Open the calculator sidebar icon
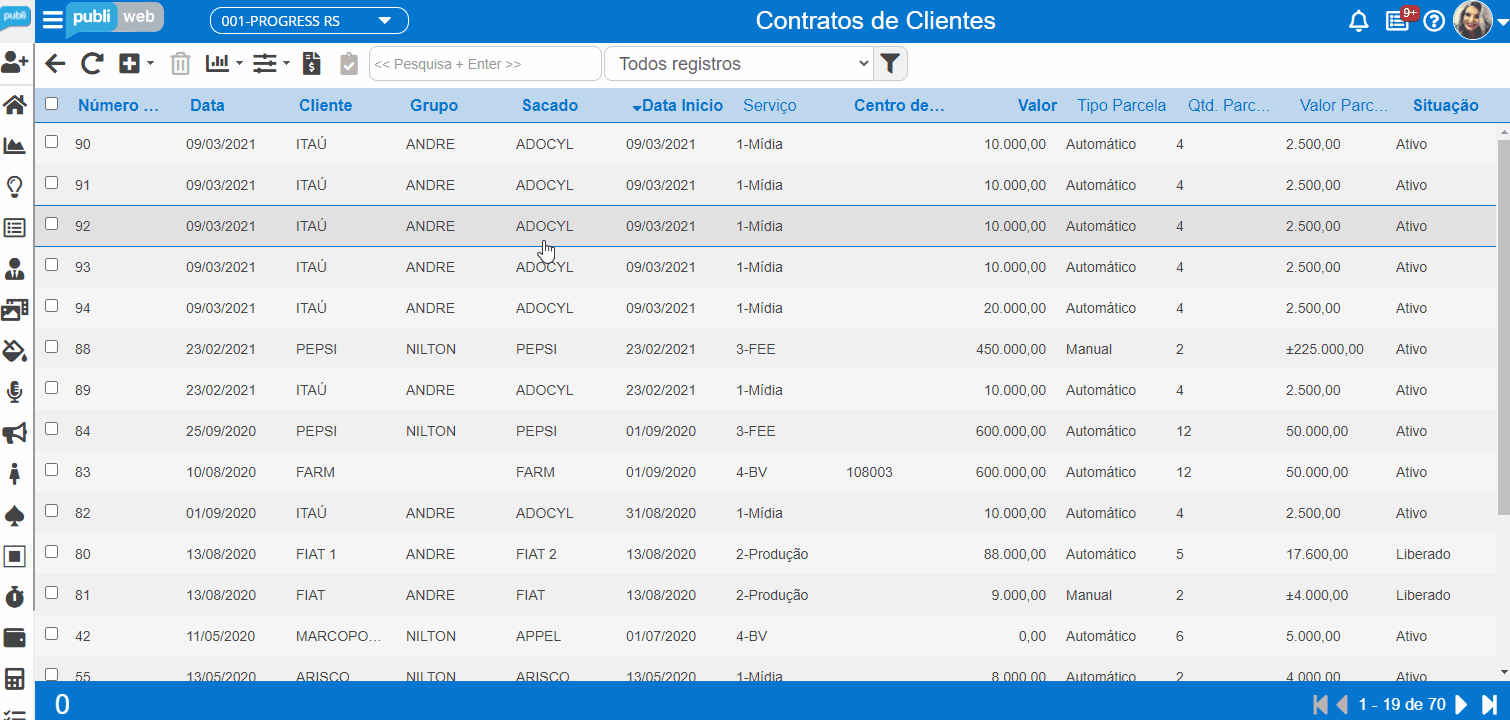The image size is (1510, 720). click(x=15, y=679)
